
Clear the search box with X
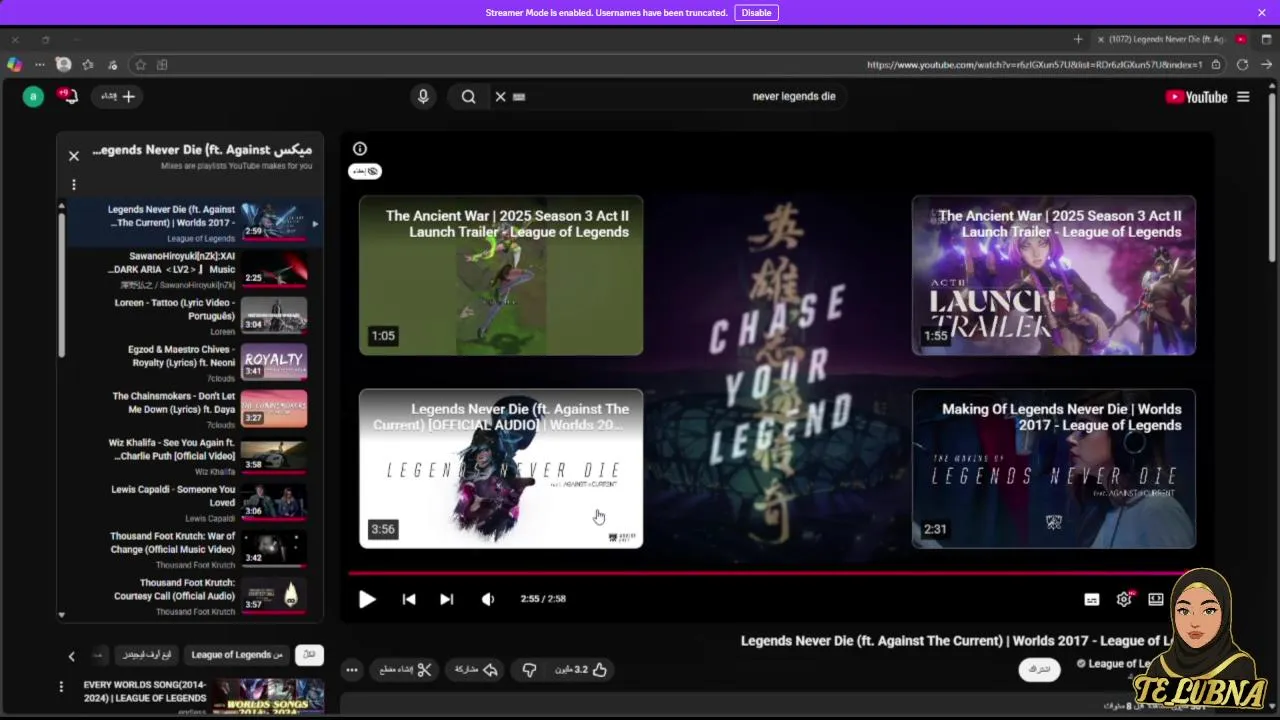coord(500,97)
